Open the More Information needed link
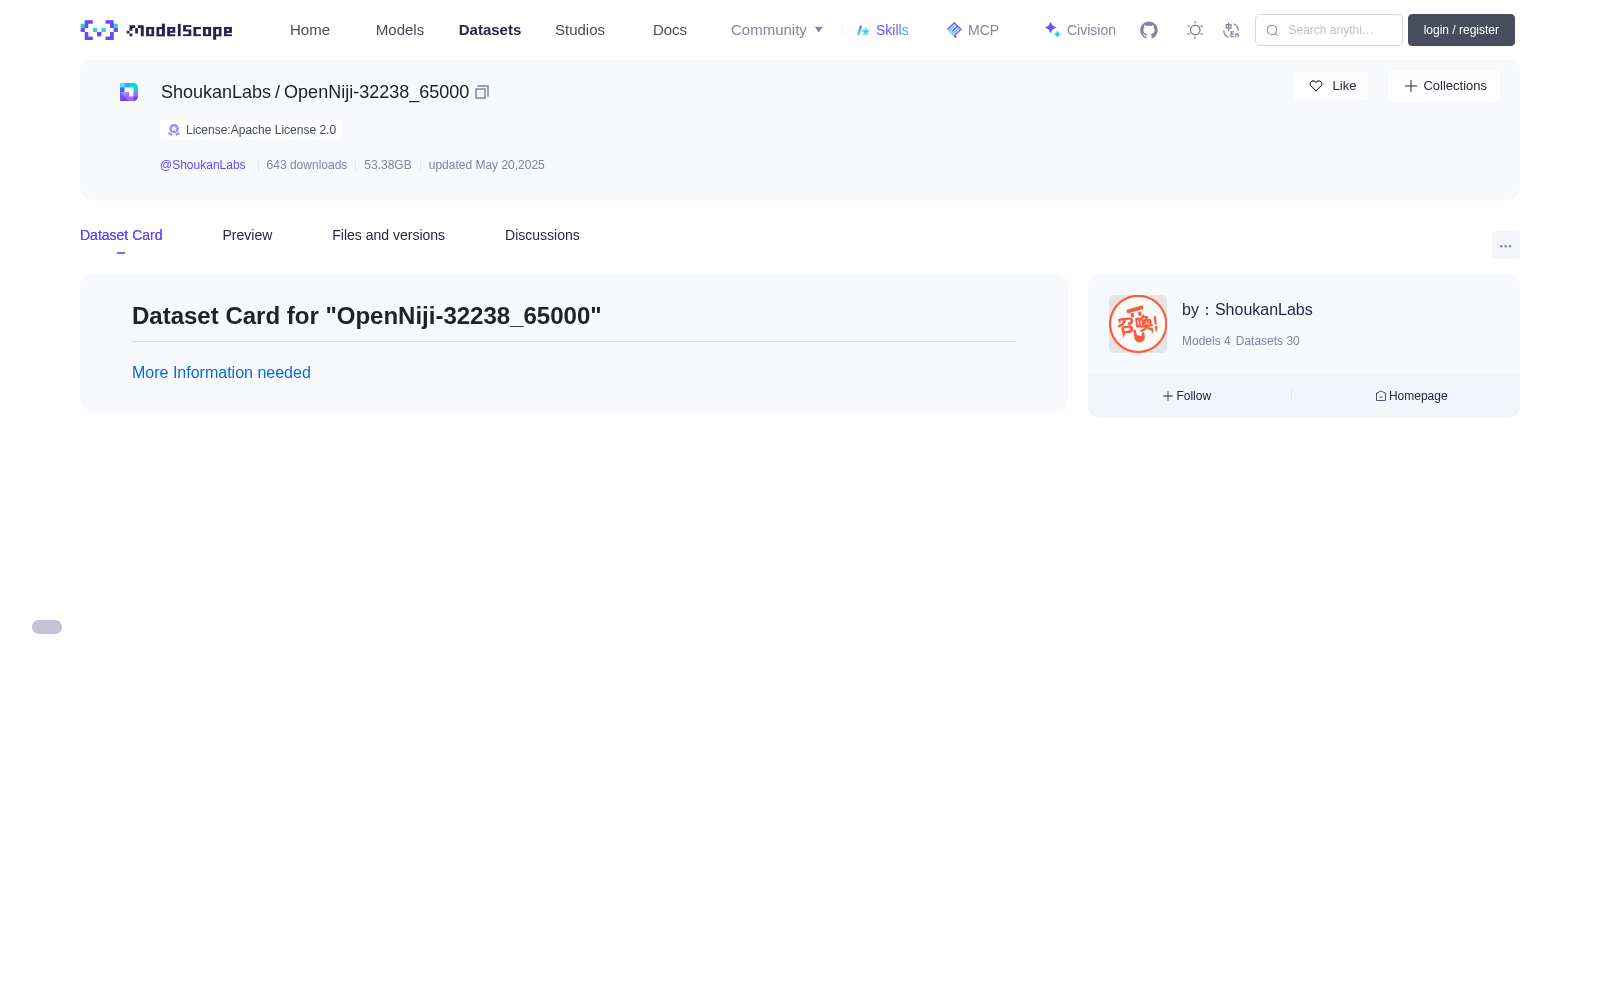This screenshot has width=1600, height=1000. click(221, 372)
